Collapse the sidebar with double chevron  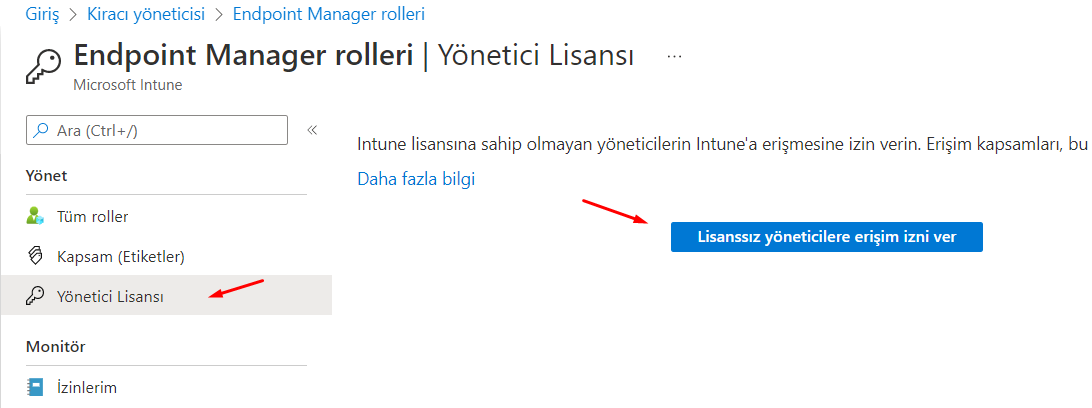[312, 130]
